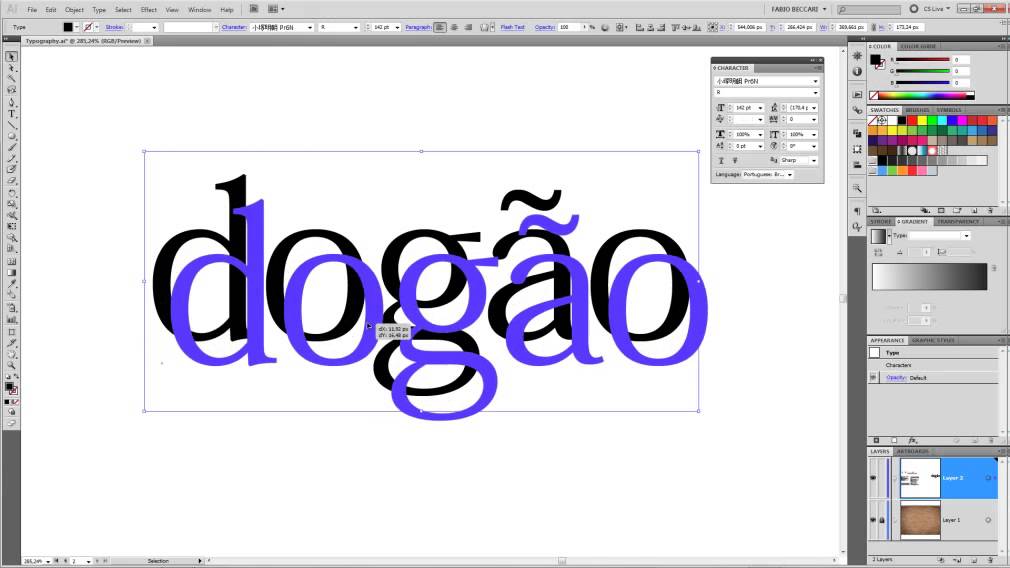Select the Selection tool in the toolbox
1010x568 pixels.
click(x=11, y=57)
